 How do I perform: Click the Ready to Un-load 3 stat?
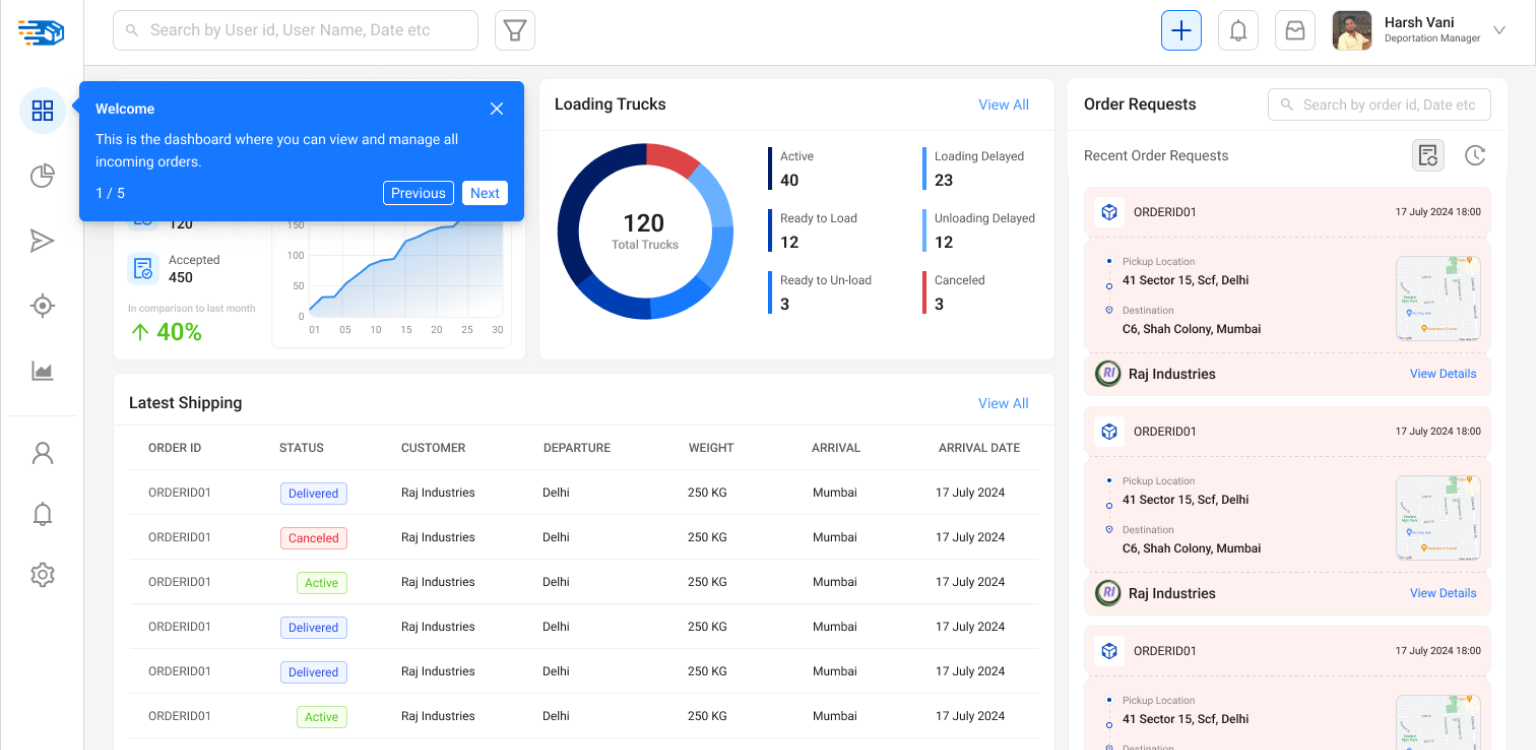821,293
